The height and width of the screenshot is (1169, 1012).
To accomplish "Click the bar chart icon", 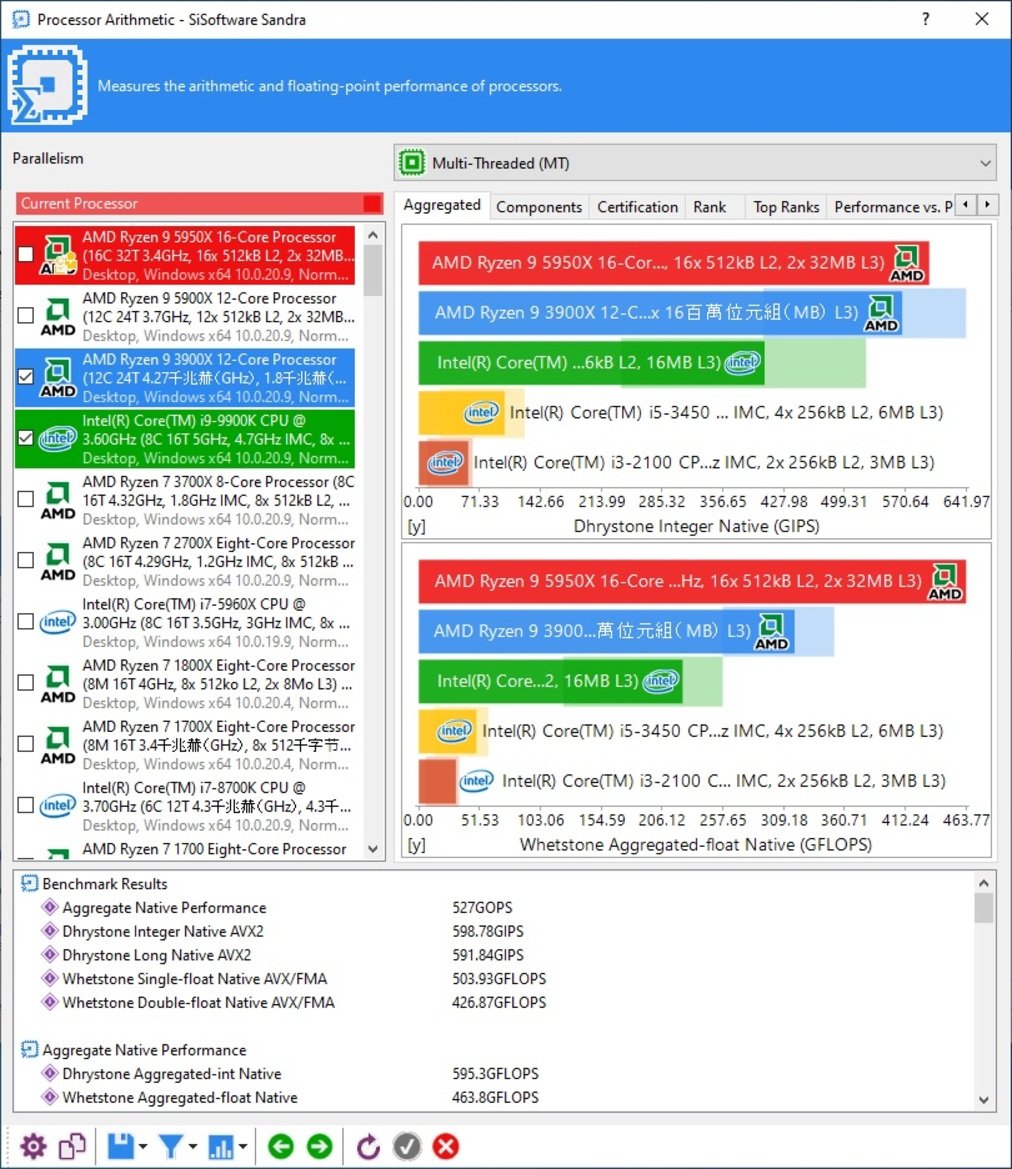I will [x=221, y=1146].
